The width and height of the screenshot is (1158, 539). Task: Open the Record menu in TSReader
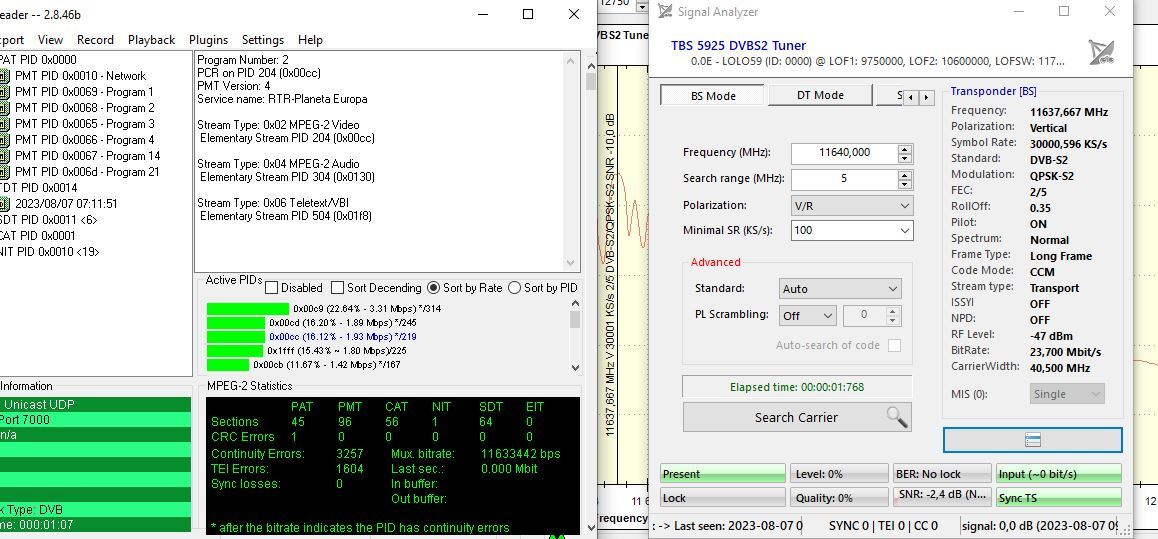tap(95, 40)
